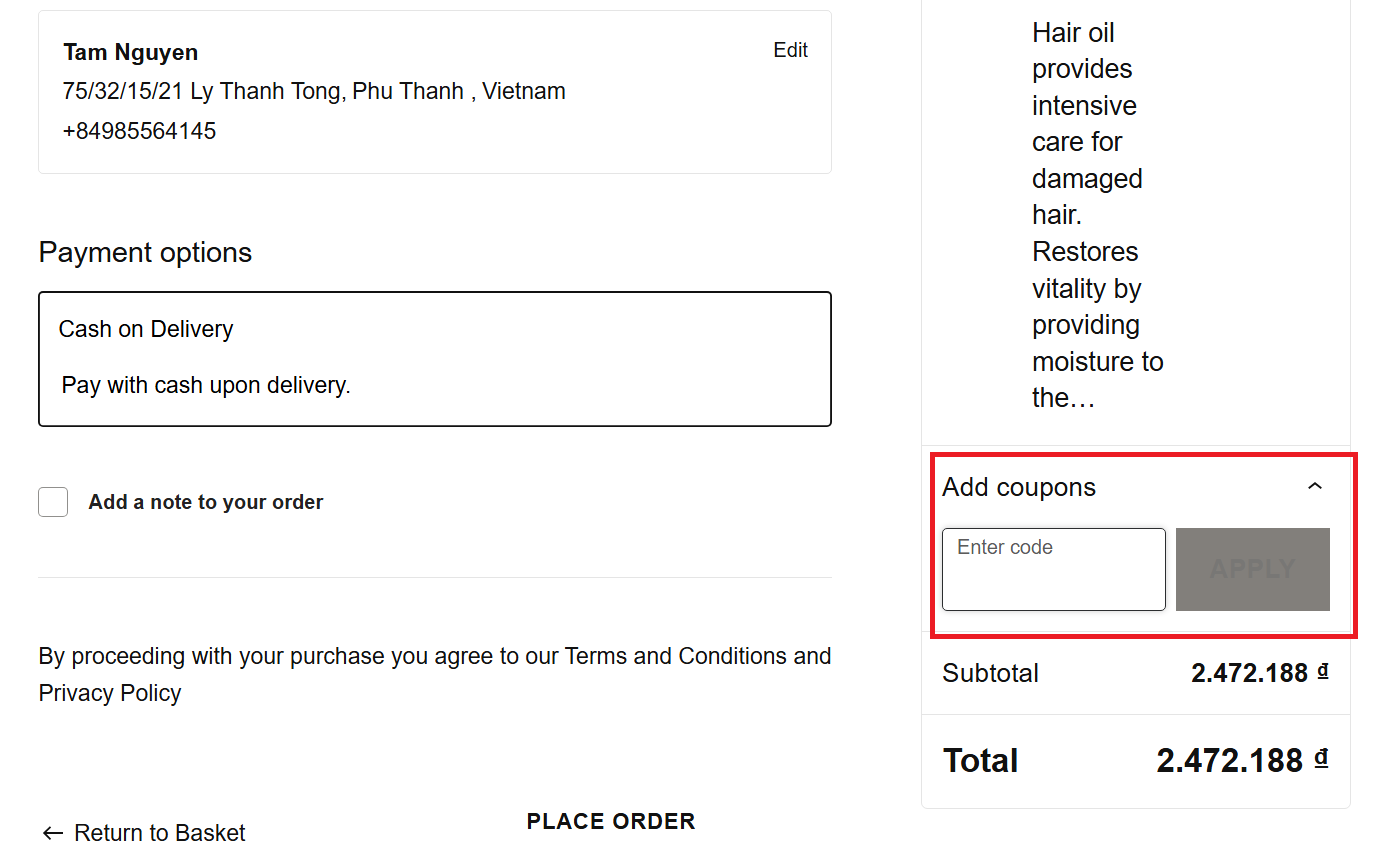Screen dimensions: 1396x867
Task: Tick the Add a note checkbox
Action: (x=53, y=502)
